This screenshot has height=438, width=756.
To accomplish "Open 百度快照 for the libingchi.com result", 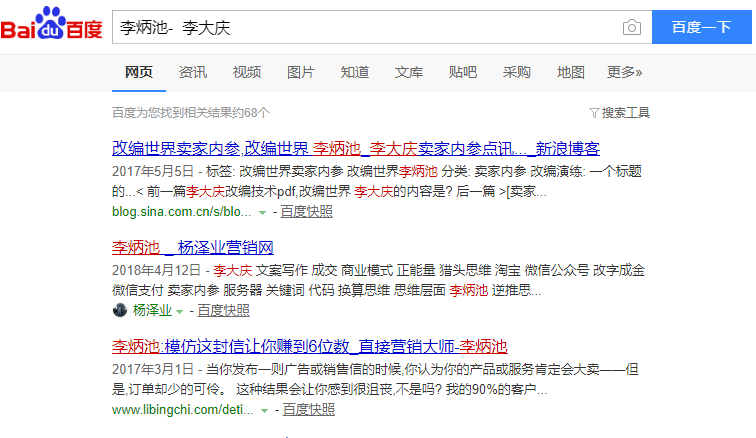I will pyautogui.click(x=309, y=410).
